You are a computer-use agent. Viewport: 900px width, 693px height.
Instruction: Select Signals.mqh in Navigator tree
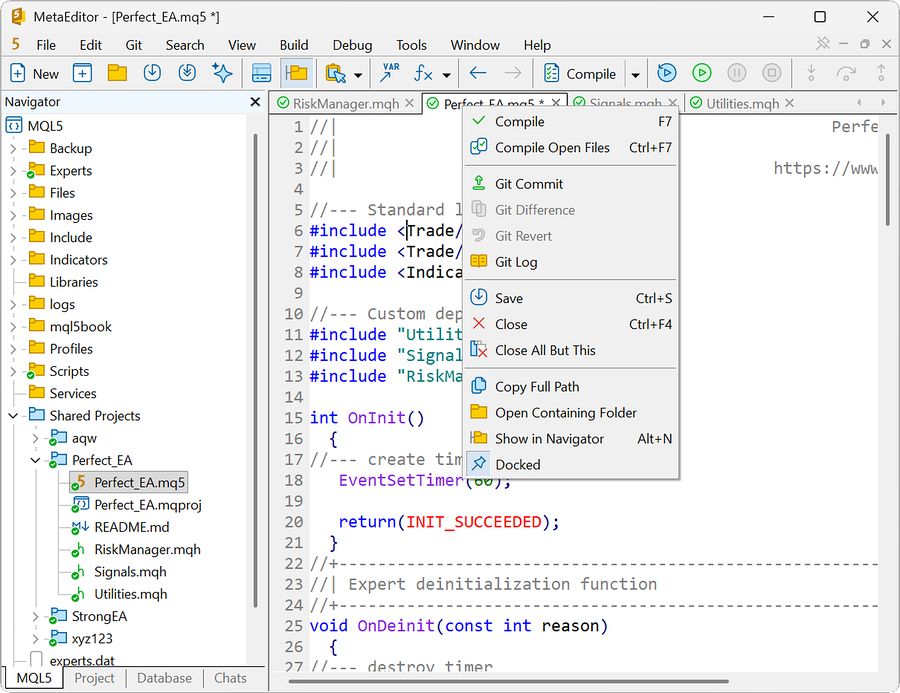[x=119, y=572]
